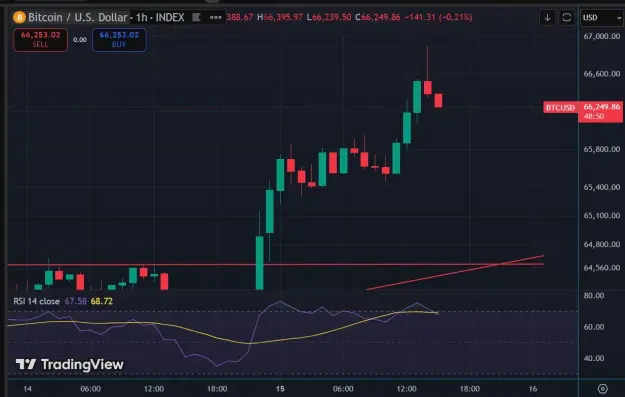Click the BUY 66,253.02 button
This screenshot has width=625, height=397.
tap(119, 40)
